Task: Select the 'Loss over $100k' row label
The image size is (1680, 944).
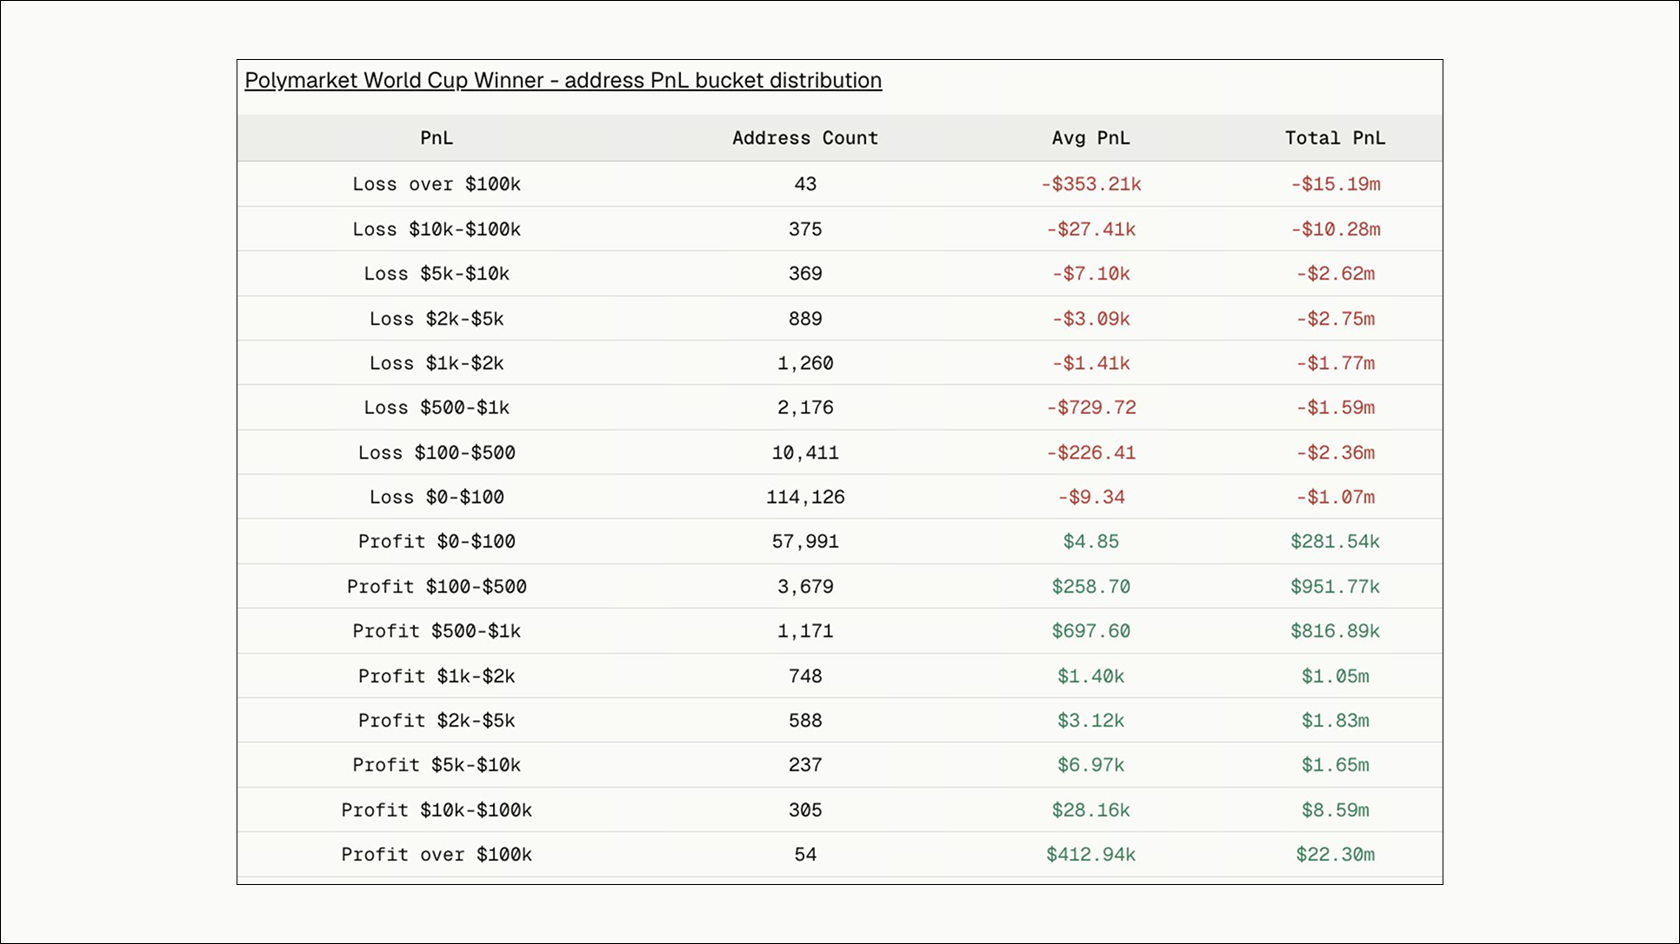Action: click(x=437, y=184)
